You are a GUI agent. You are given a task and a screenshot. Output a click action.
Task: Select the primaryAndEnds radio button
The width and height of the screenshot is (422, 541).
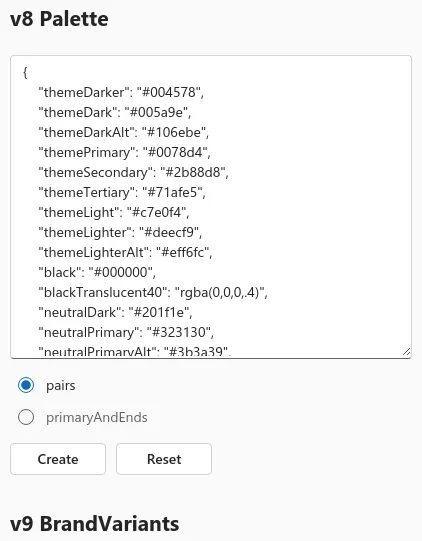[26, 417]
